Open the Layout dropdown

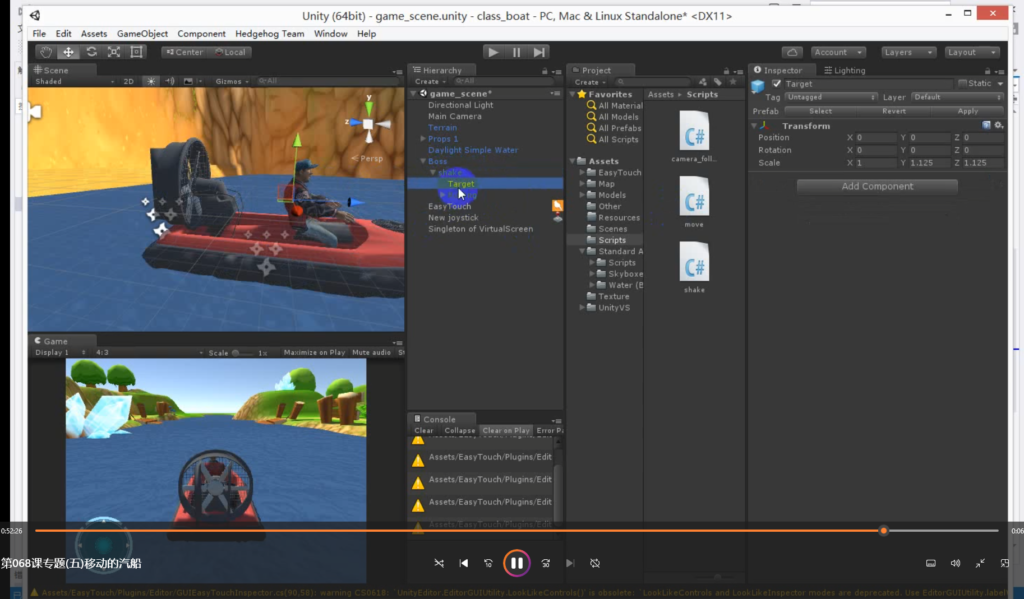coord(972,52)
